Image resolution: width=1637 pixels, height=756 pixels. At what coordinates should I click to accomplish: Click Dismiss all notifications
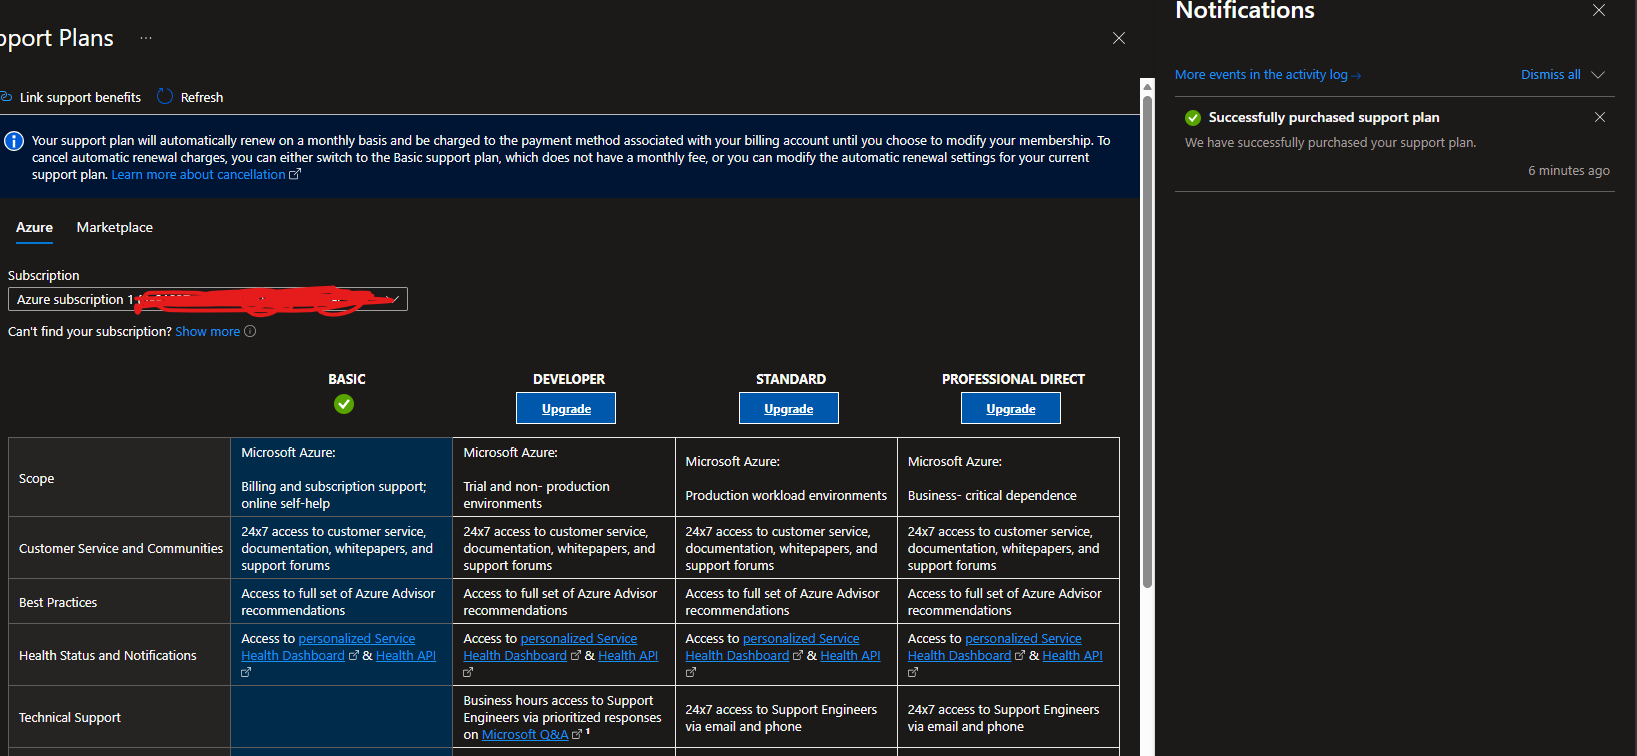point(1550,75)
